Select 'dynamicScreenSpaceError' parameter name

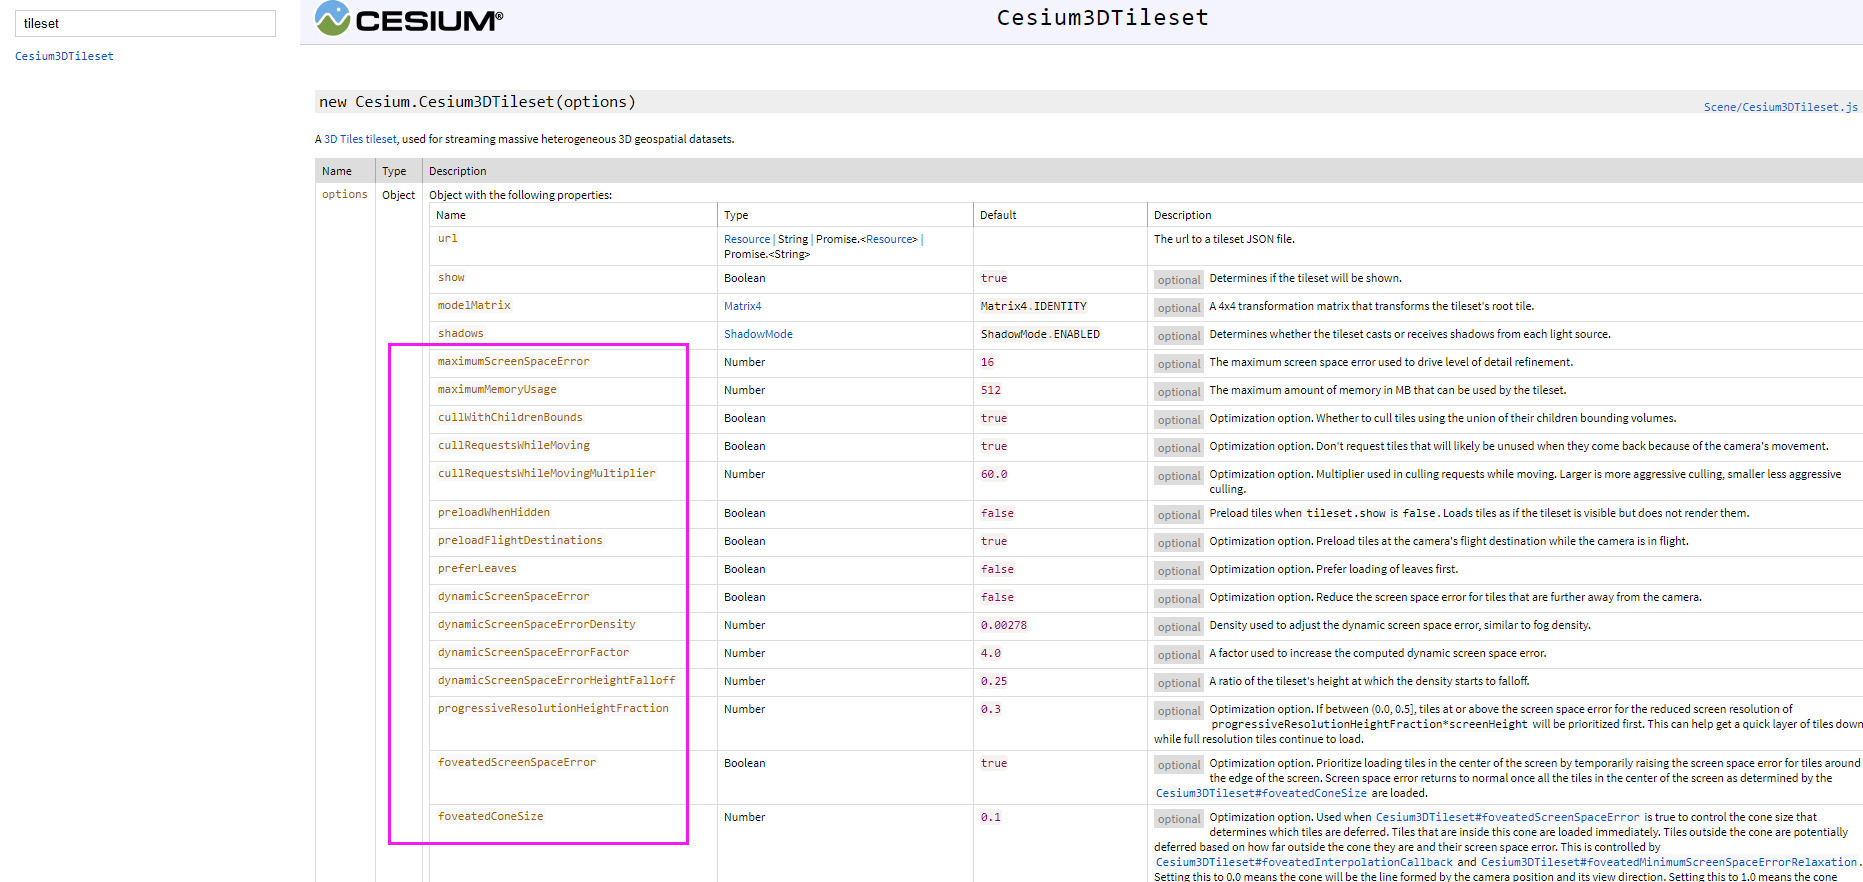point(513,596)
